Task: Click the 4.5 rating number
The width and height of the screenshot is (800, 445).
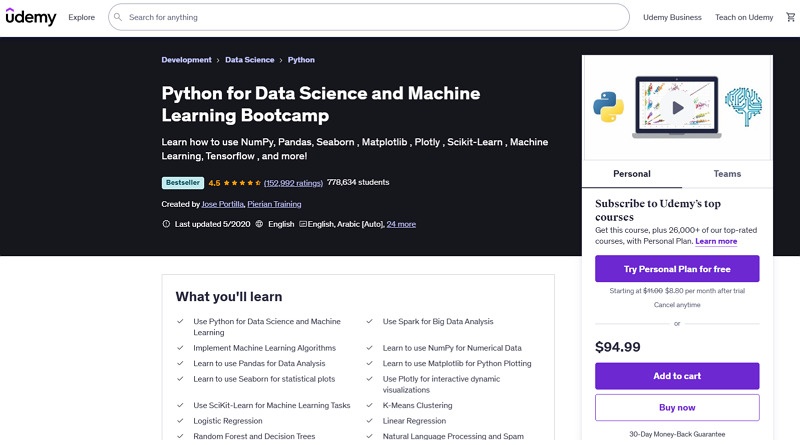Action: tap(214, 183)
